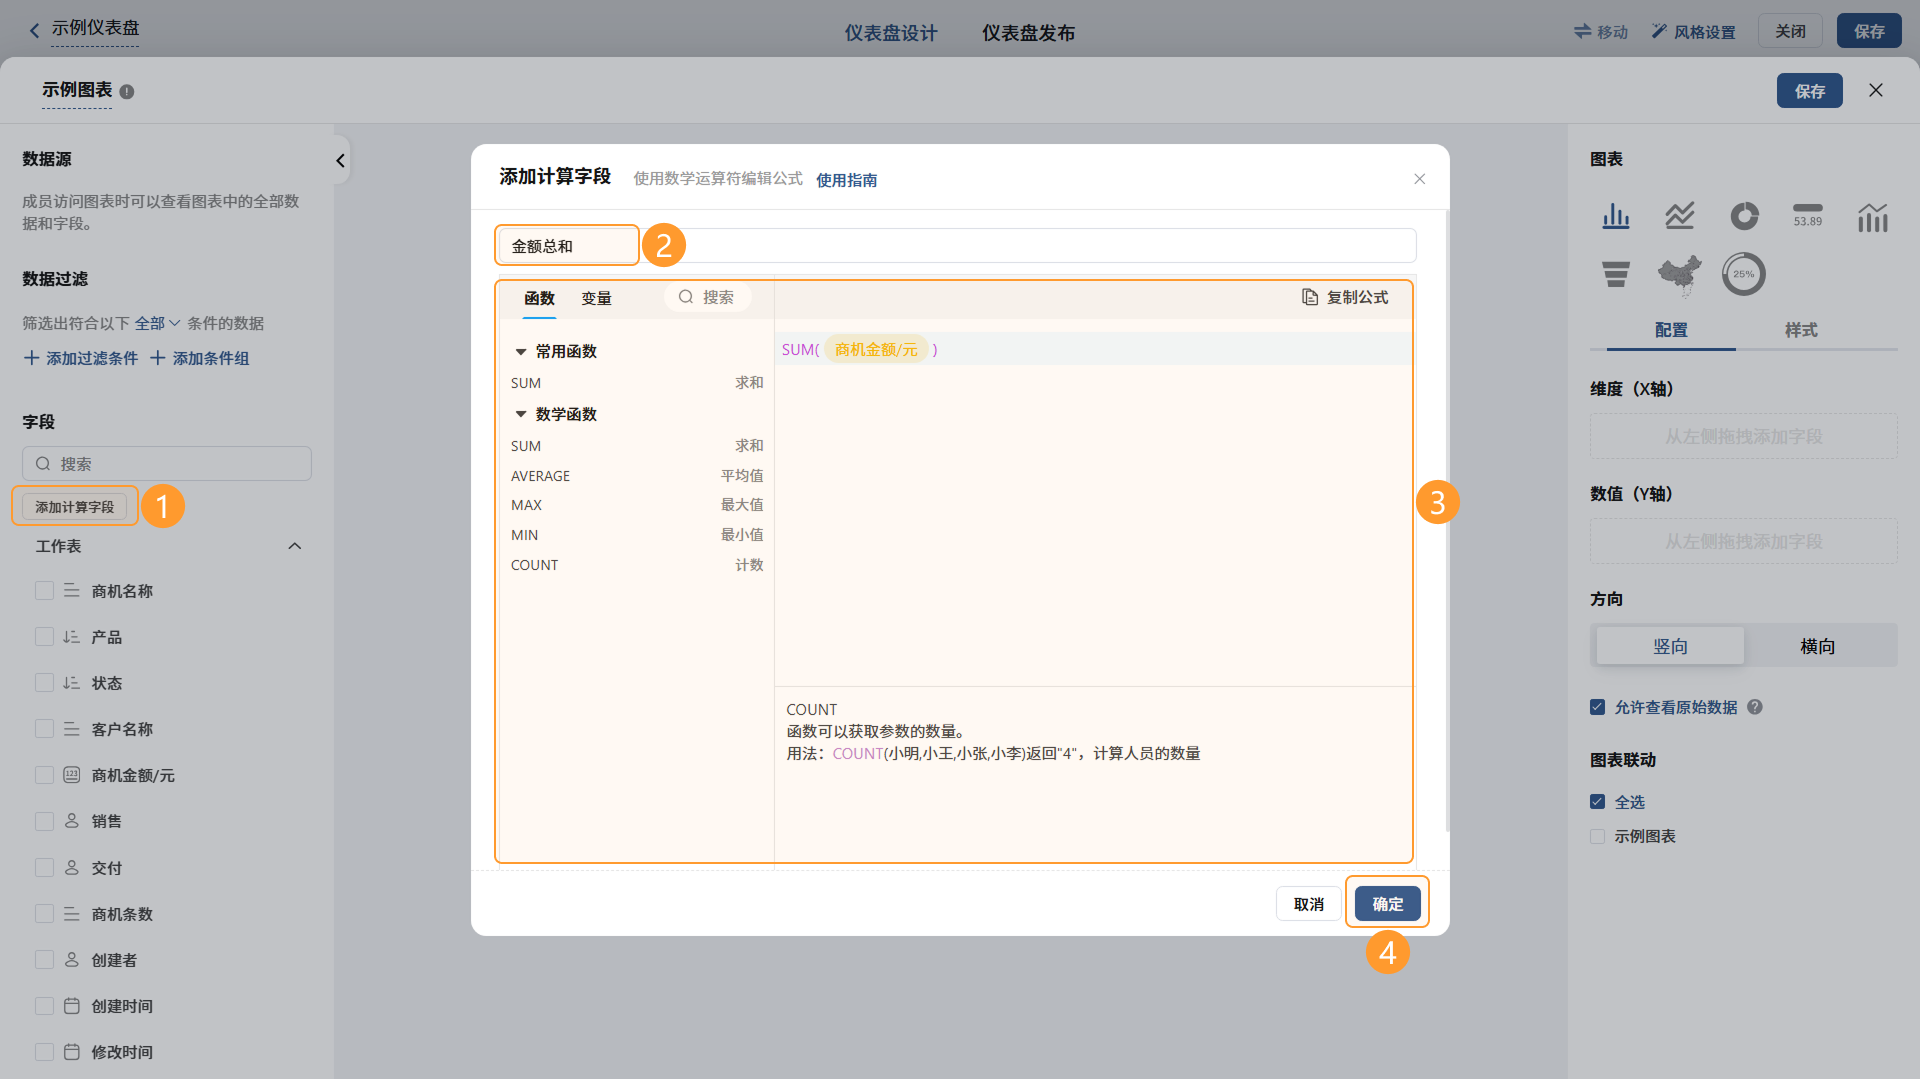Check the 商机名称 field checkbox
Image resolution: width=1920 pixels, height=1079 pixels.
[44, 591]
